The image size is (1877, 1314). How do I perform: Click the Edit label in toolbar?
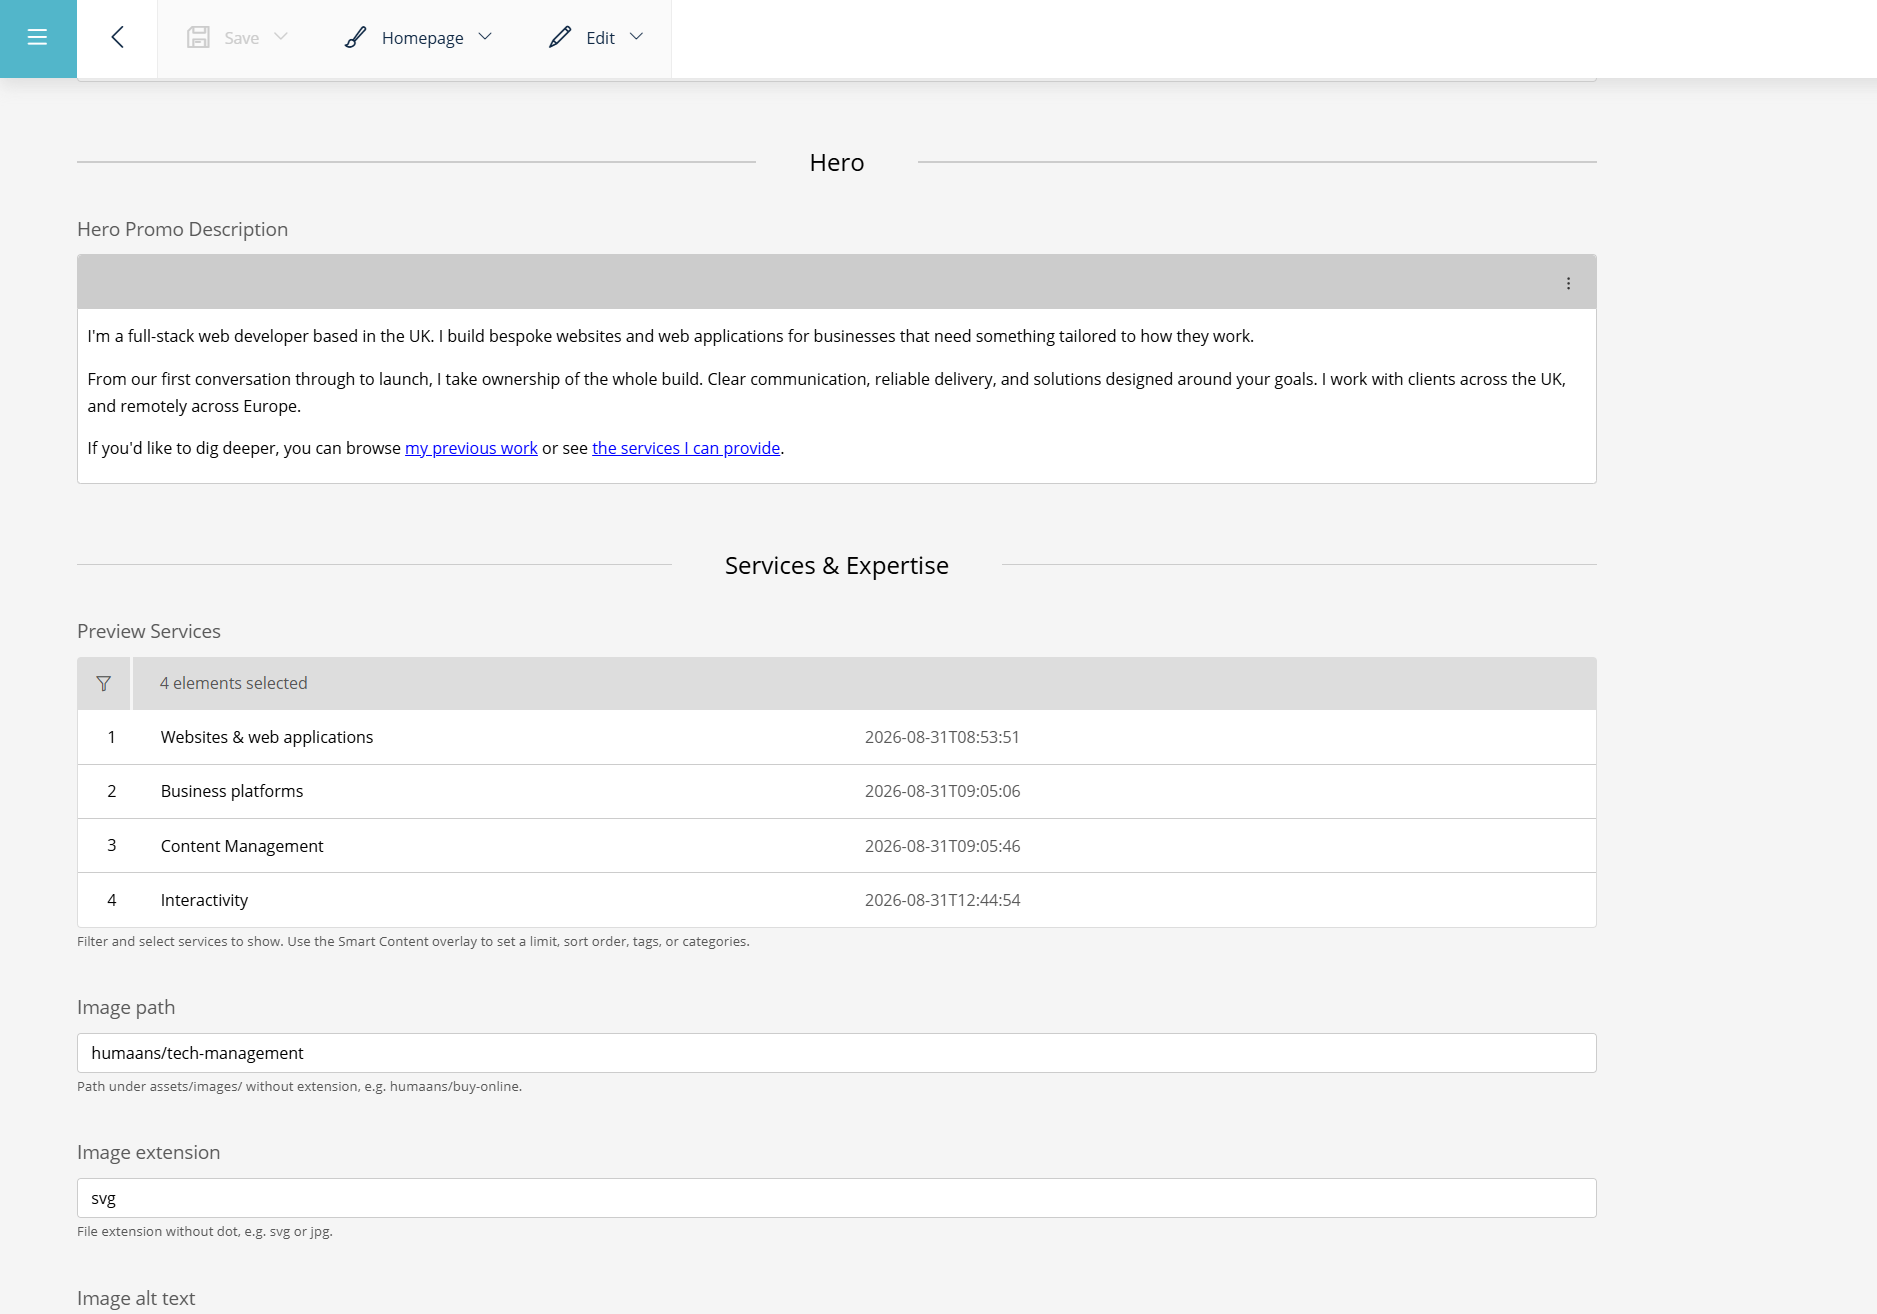click(600, 38)
